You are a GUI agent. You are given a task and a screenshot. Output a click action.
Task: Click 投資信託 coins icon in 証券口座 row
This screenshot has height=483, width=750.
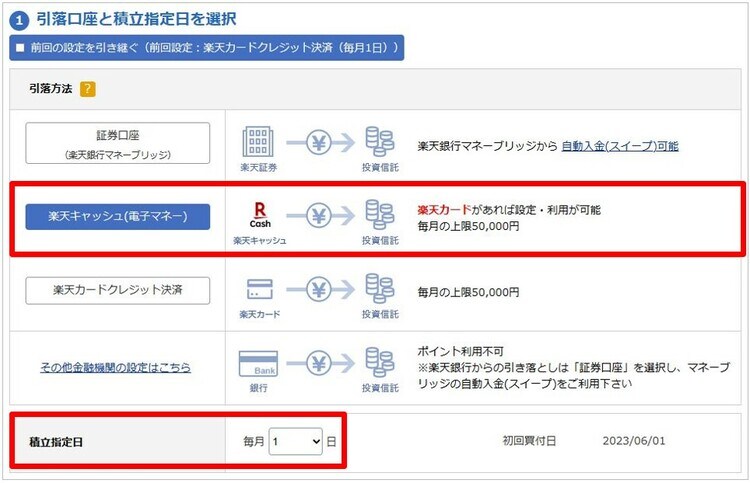[380, 142]
